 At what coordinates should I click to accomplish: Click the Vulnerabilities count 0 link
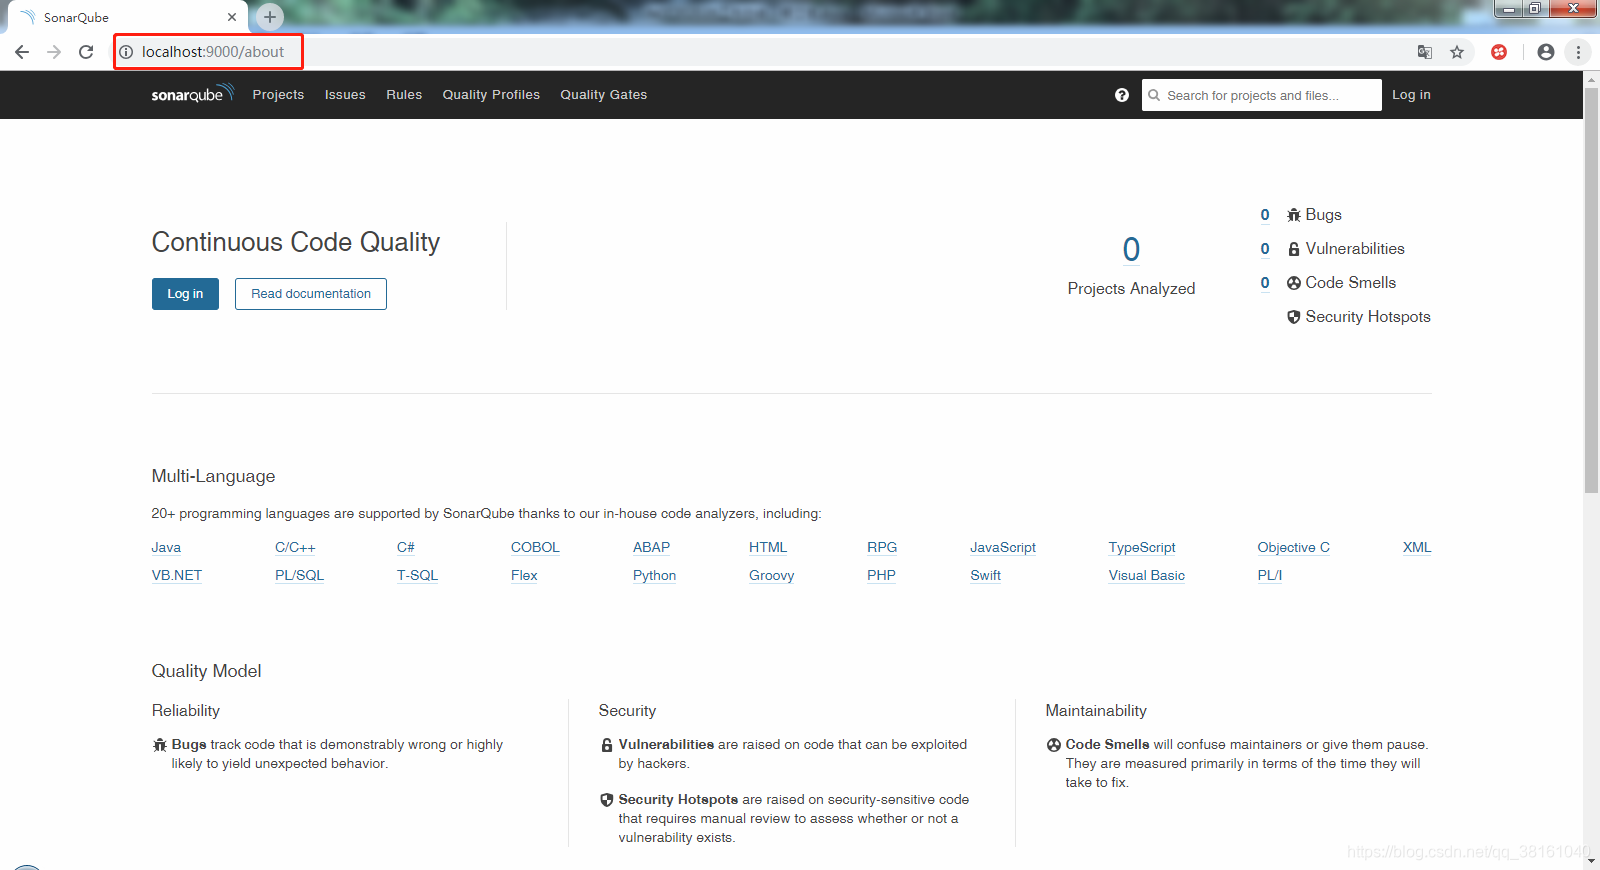pos(1265,249)
